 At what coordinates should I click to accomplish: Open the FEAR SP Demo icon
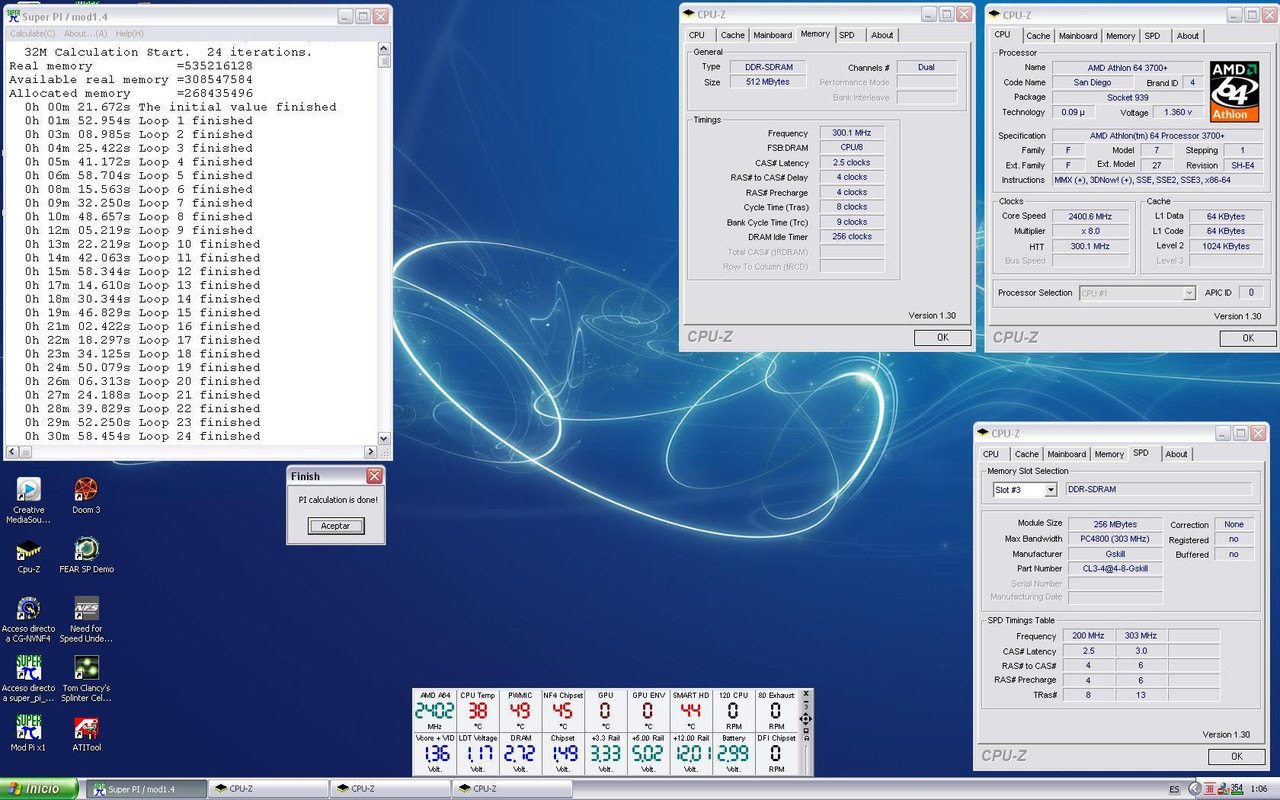click(86, 550)
